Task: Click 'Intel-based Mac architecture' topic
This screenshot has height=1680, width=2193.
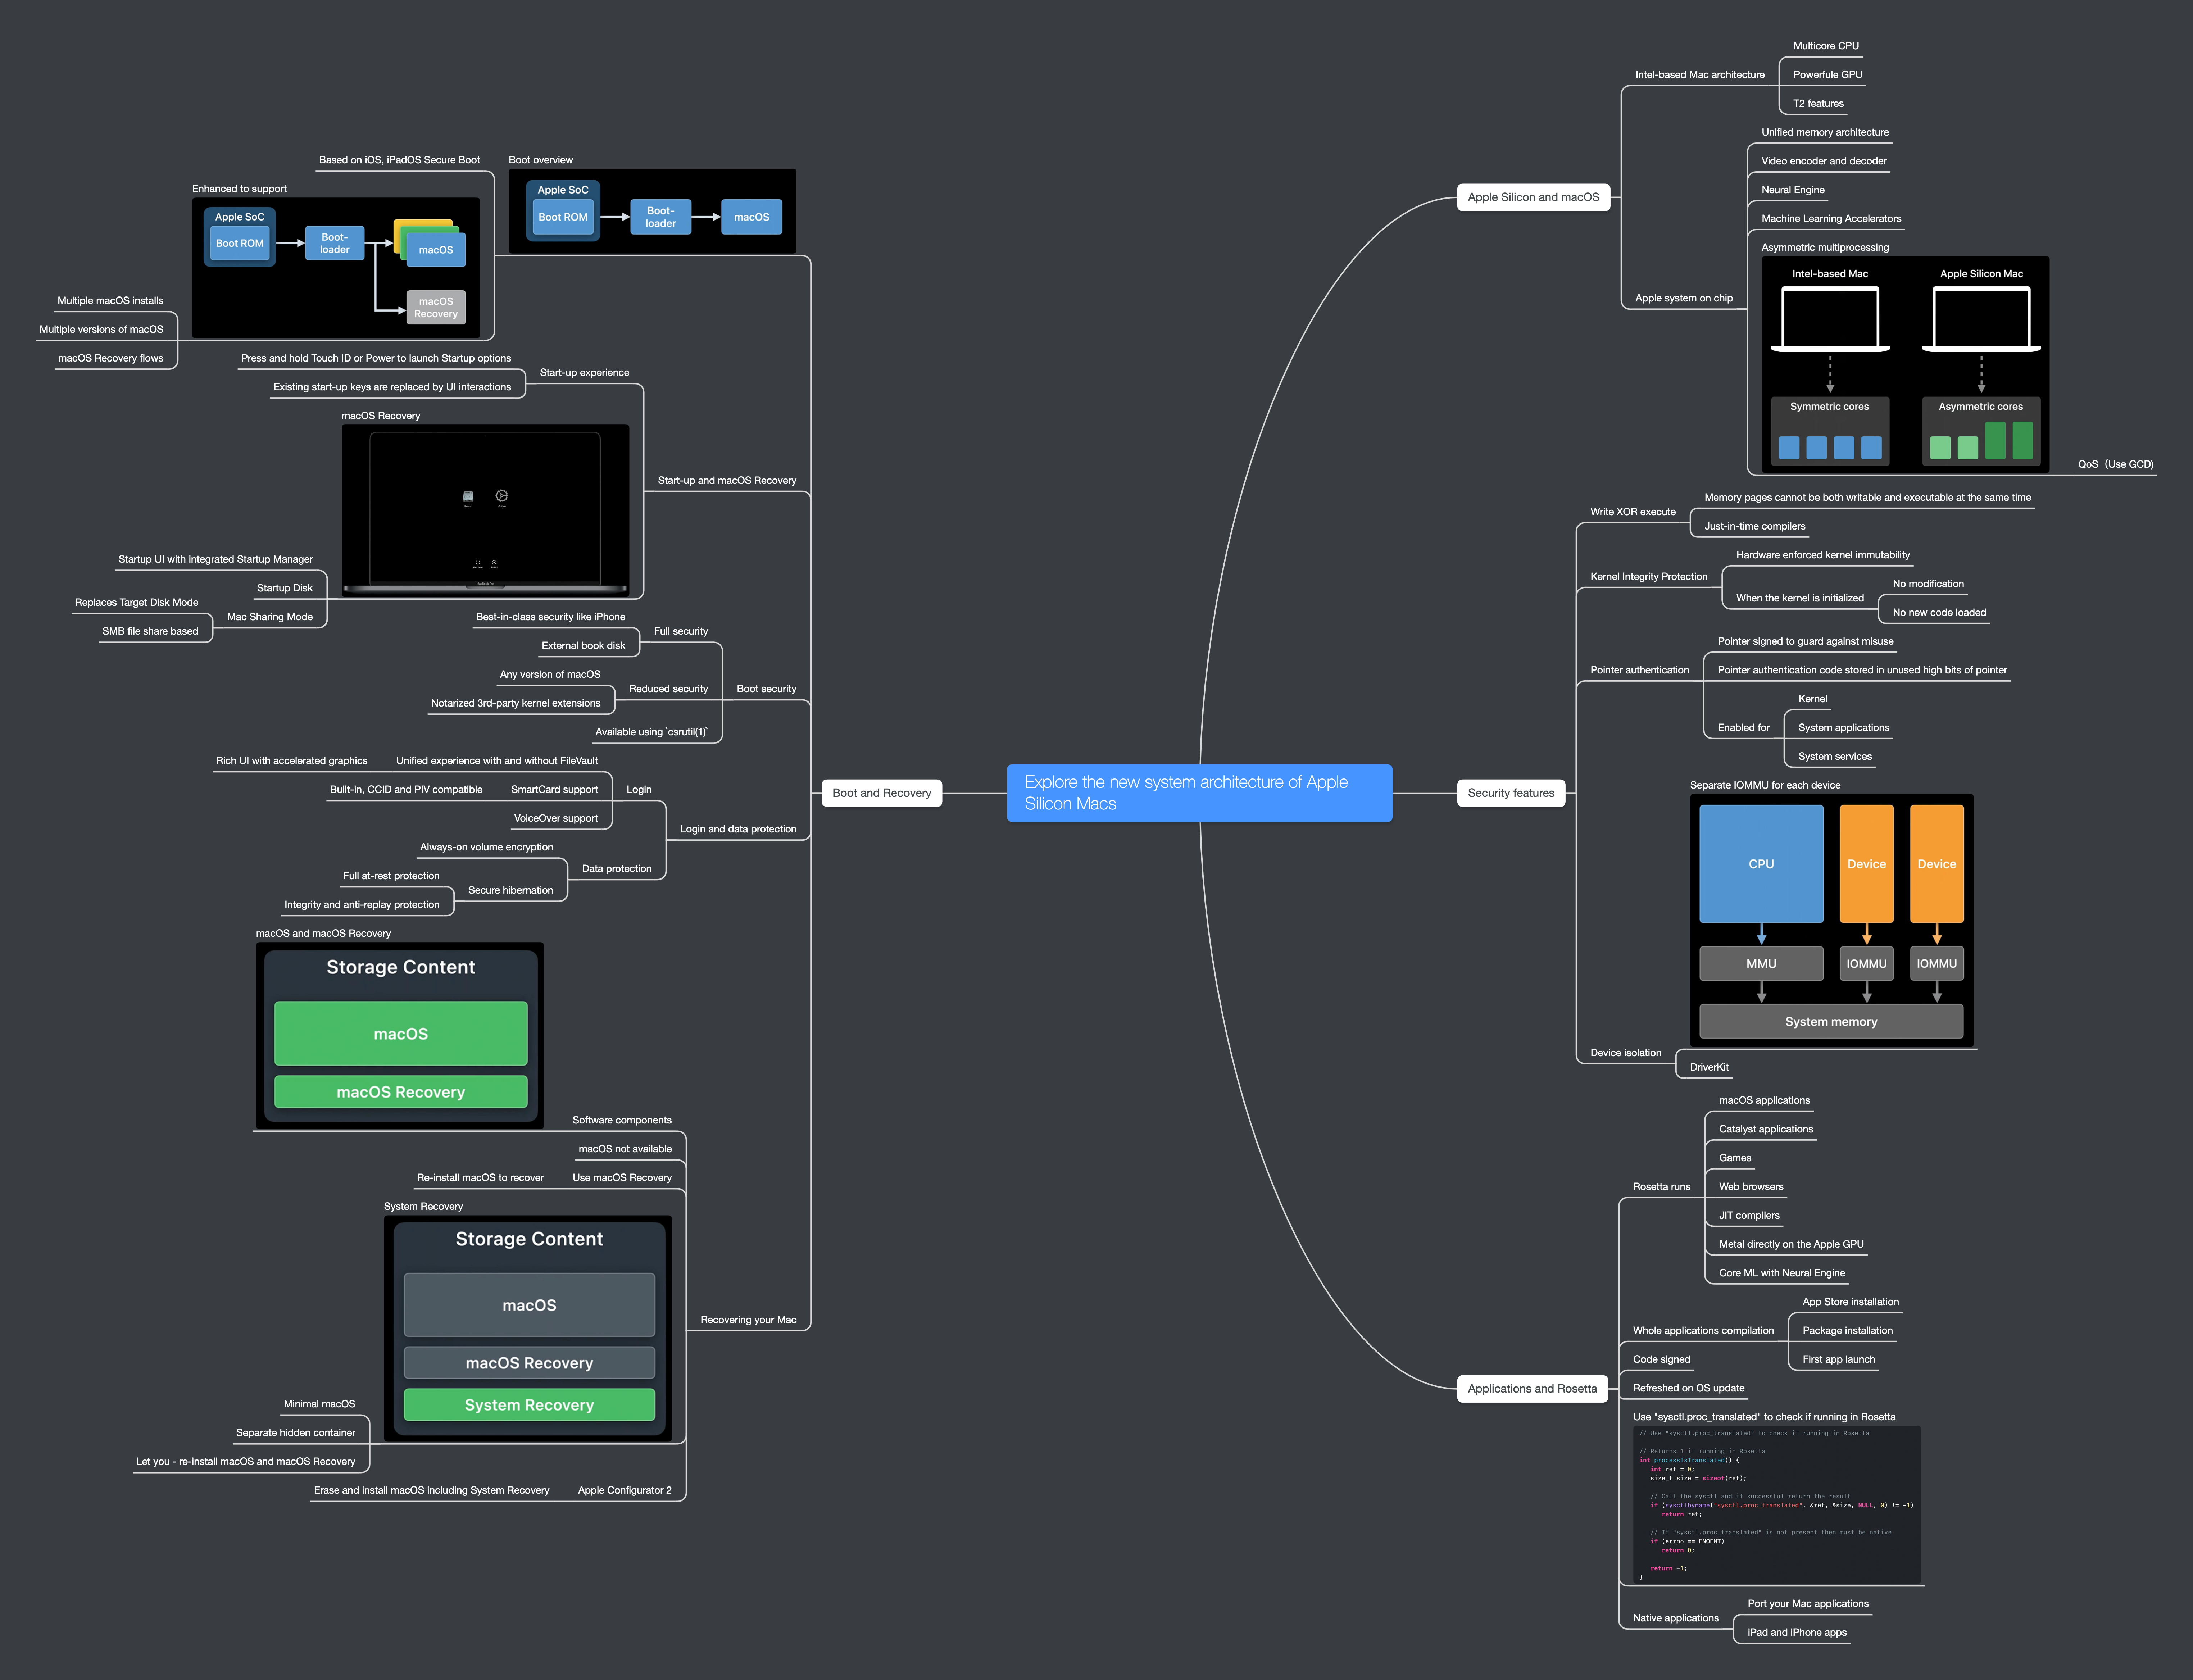Action: (x=1700, y=75)
